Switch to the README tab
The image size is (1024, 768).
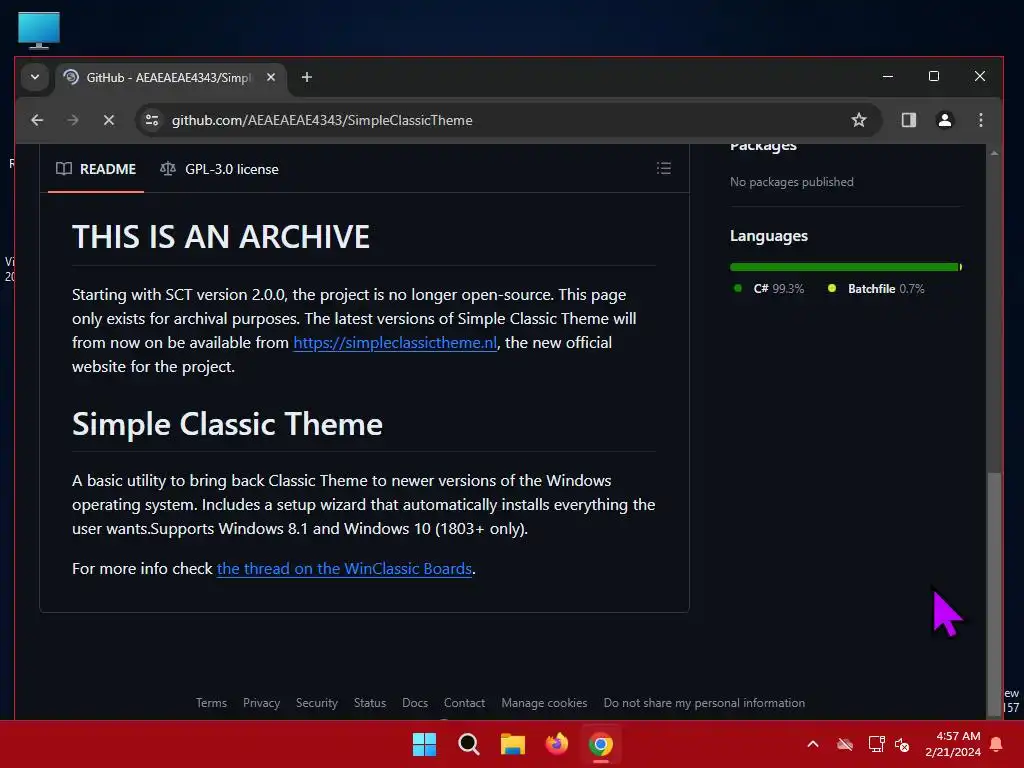pos(96,169)
